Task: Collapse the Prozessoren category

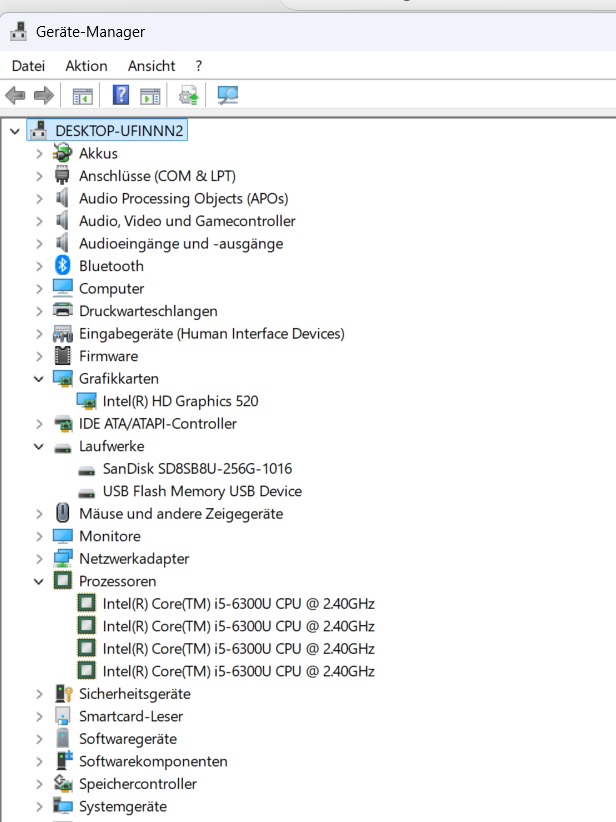Action: 39,581
